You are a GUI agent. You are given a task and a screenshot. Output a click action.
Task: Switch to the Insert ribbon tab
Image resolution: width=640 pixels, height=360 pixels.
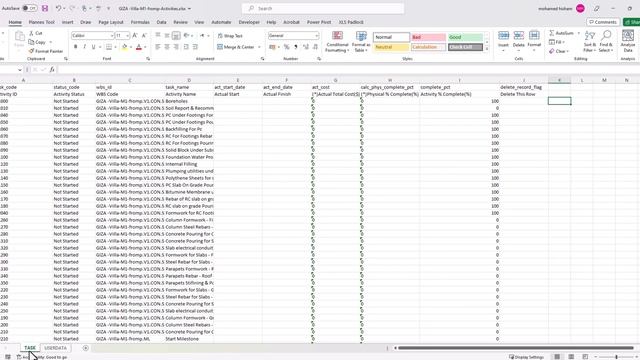pos(68,22)
